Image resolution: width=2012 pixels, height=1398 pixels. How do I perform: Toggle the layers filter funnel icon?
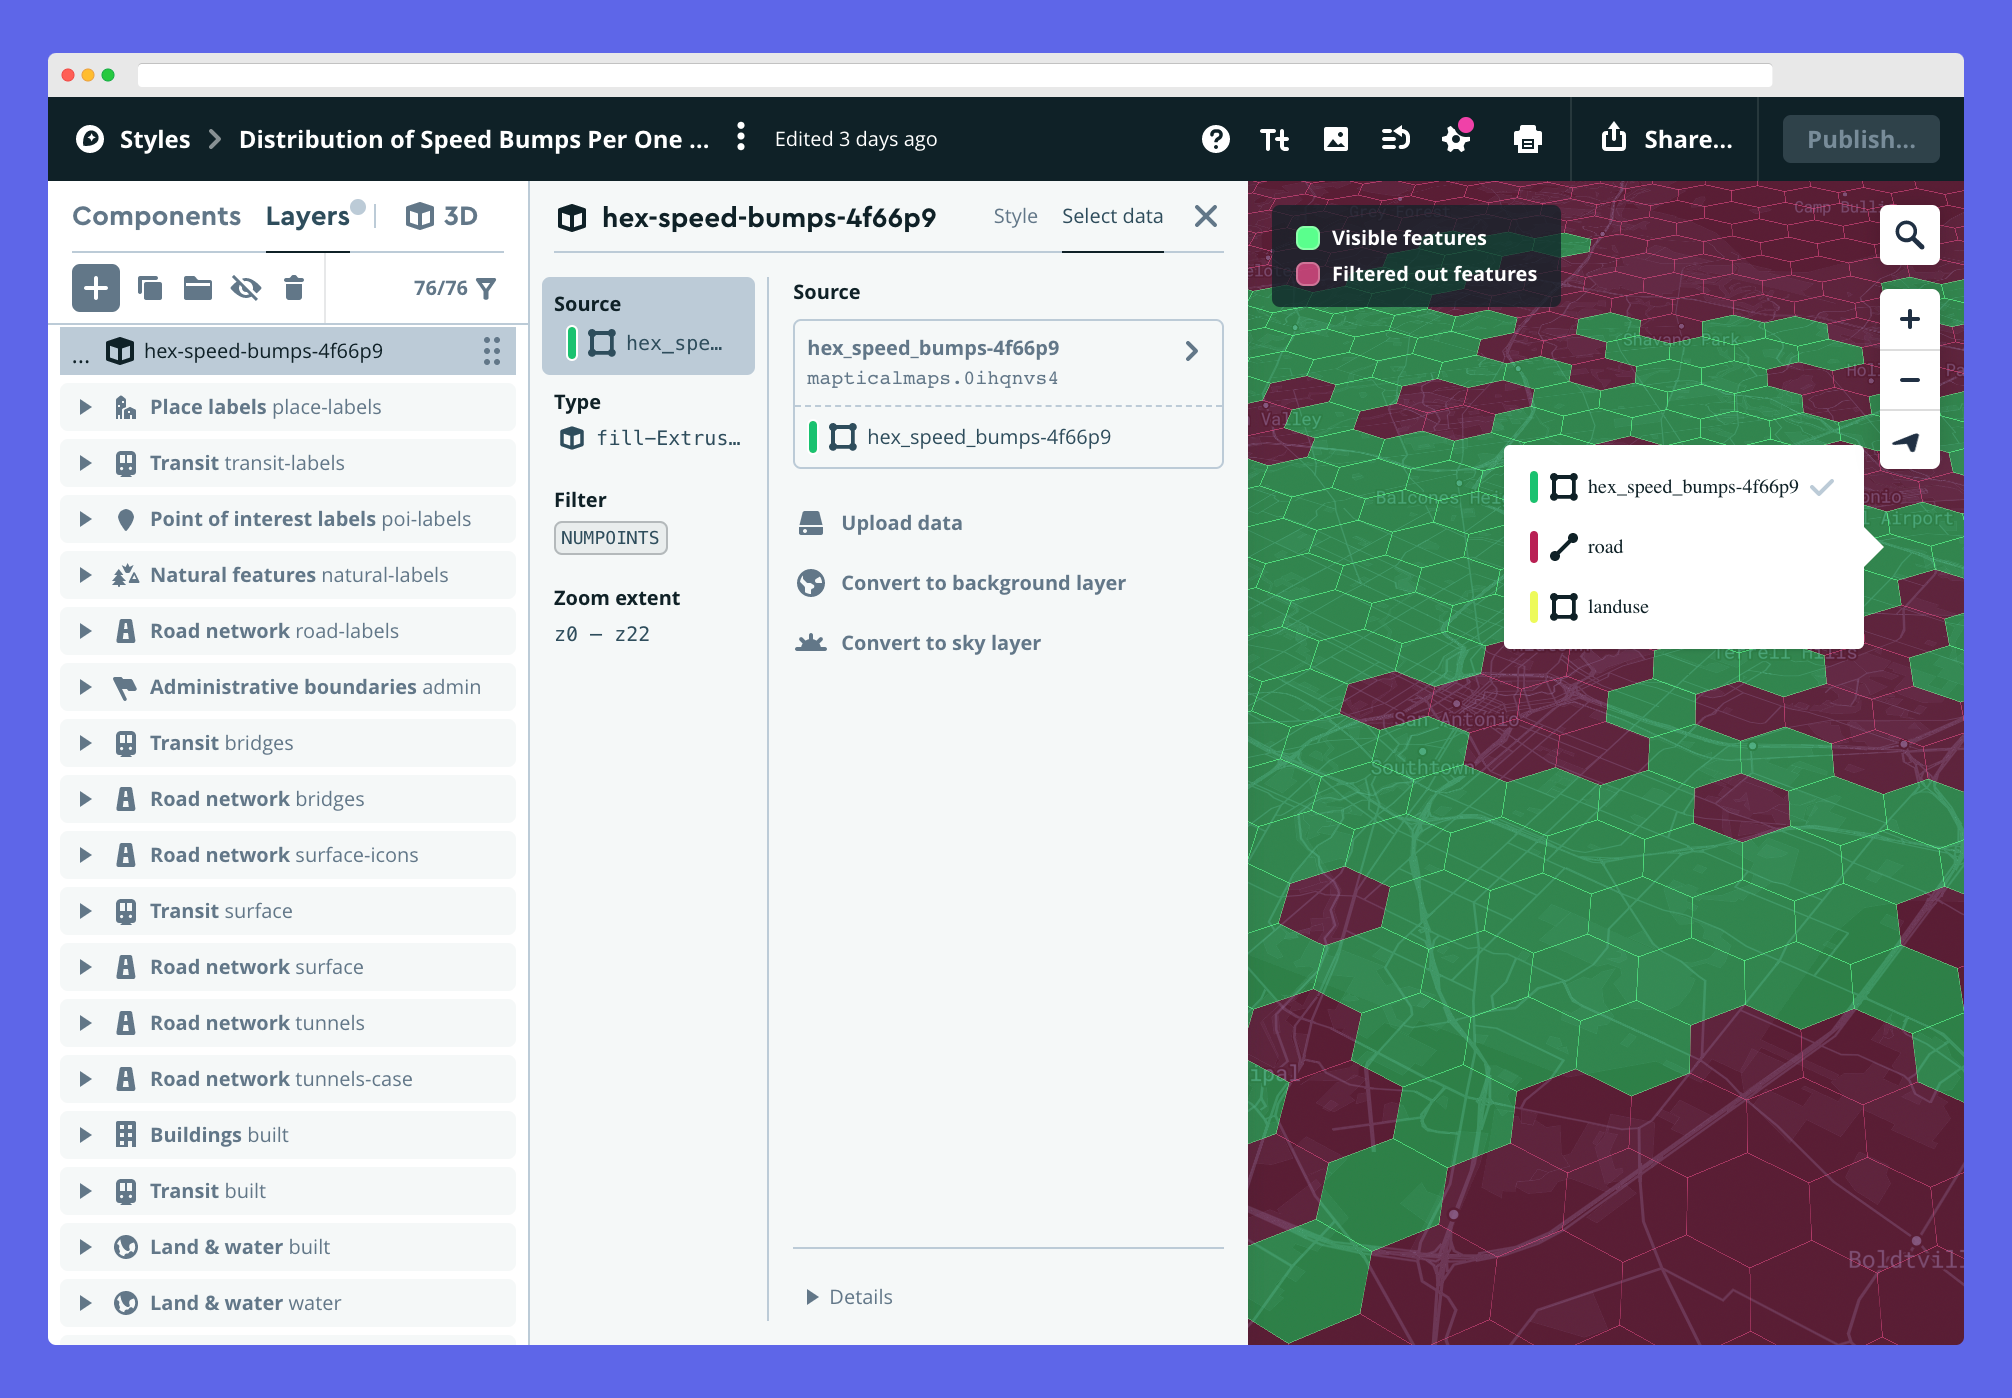pos(487,289)
